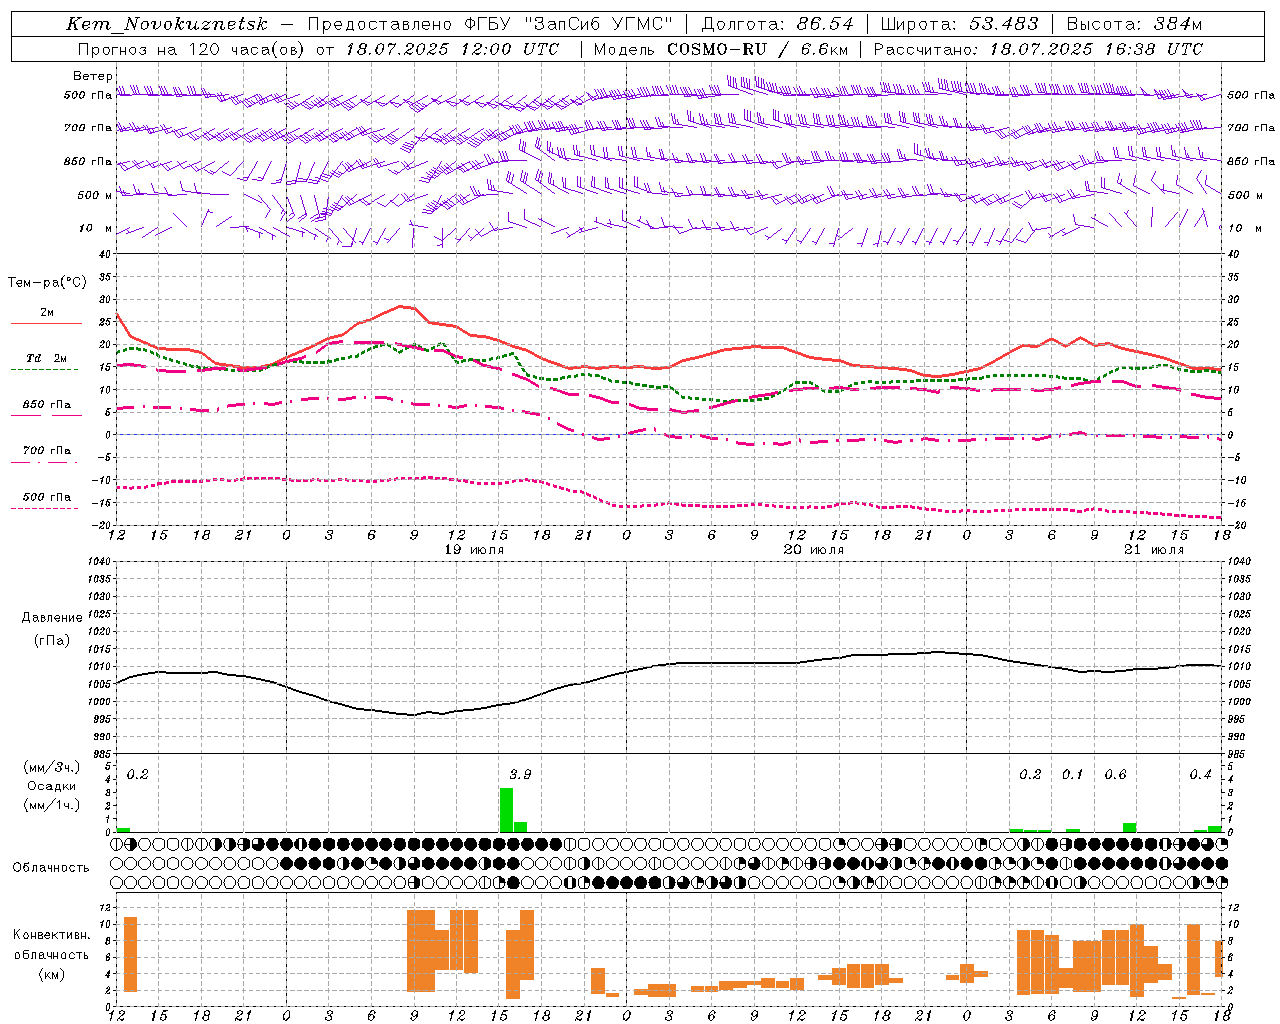Select the 'Долгота: 86.54' header field

[777, 24]
